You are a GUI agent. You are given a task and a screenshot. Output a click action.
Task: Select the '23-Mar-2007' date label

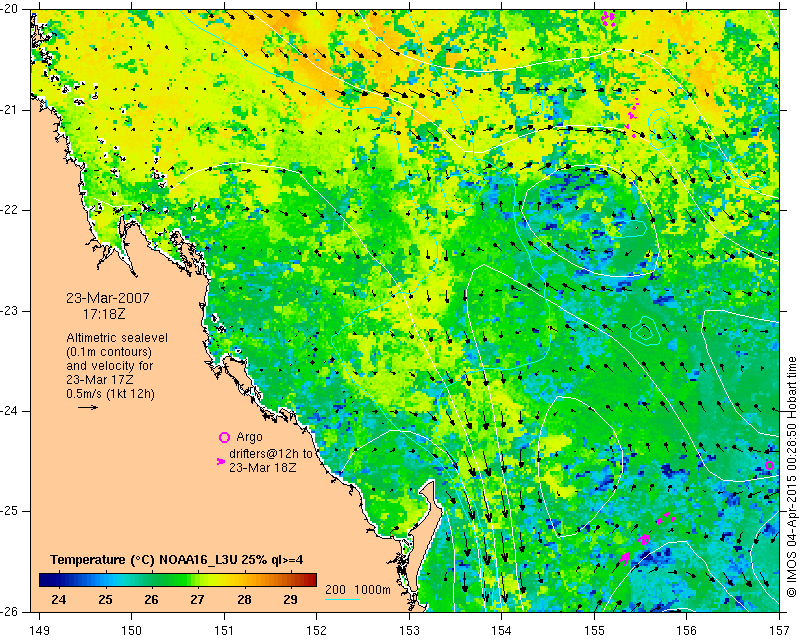(108, 298)
